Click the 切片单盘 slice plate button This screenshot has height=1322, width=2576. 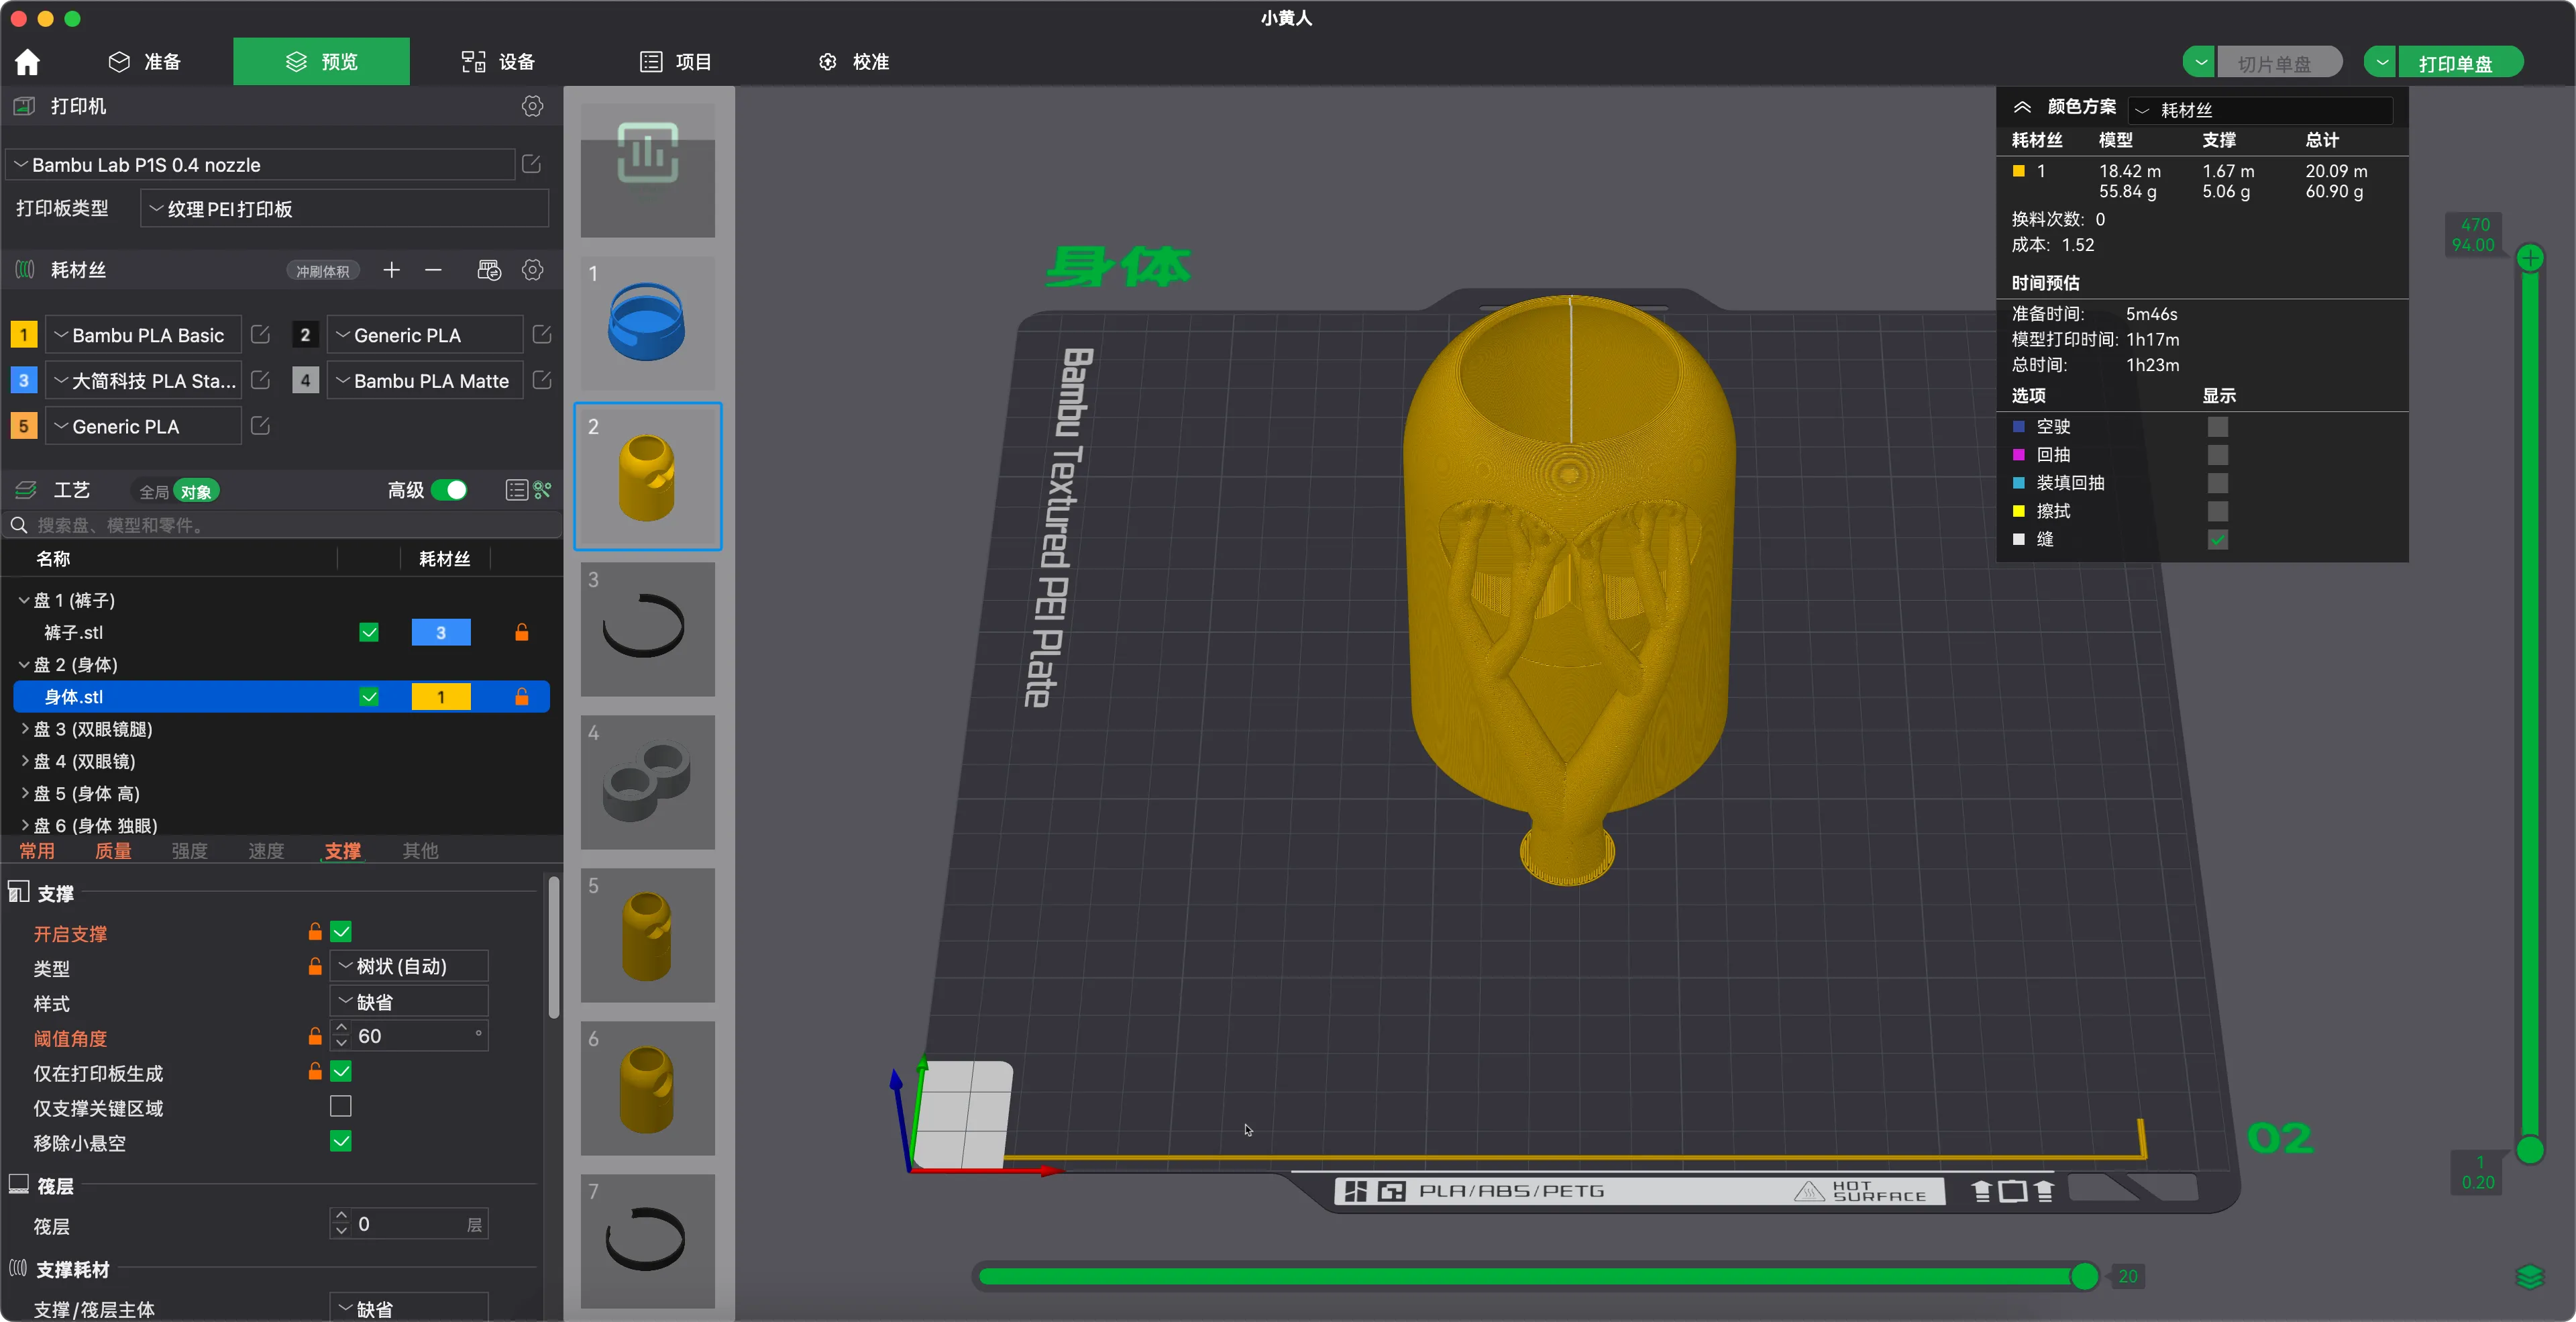pos(2279,63)
